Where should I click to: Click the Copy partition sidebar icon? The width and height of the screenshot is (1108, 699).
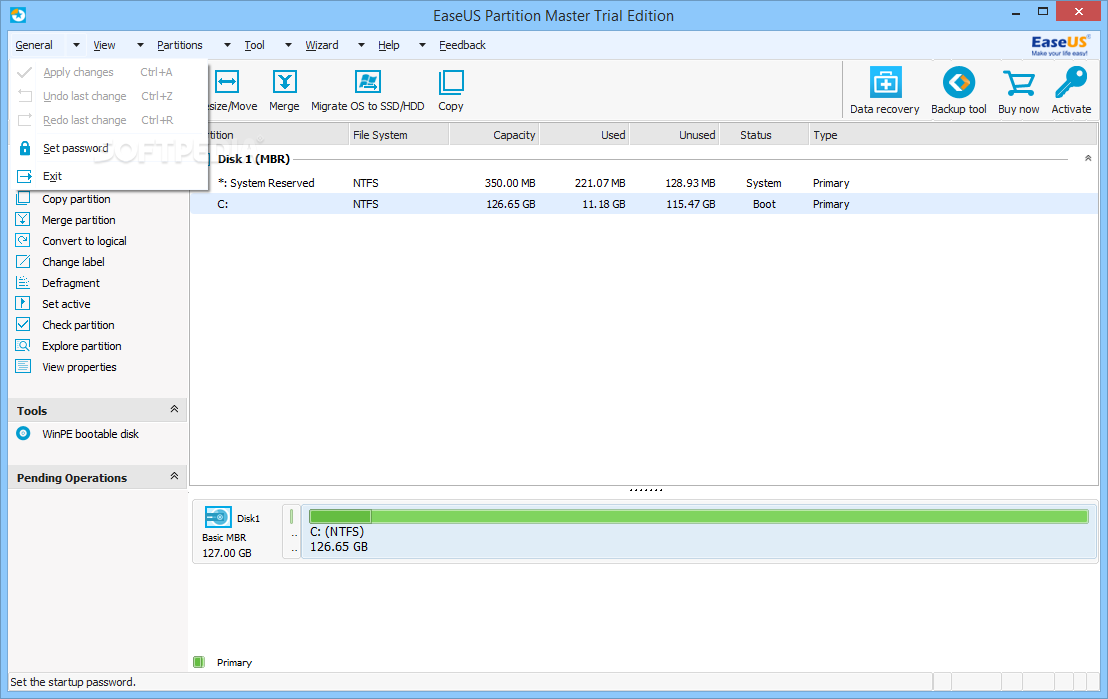point(23,199)
